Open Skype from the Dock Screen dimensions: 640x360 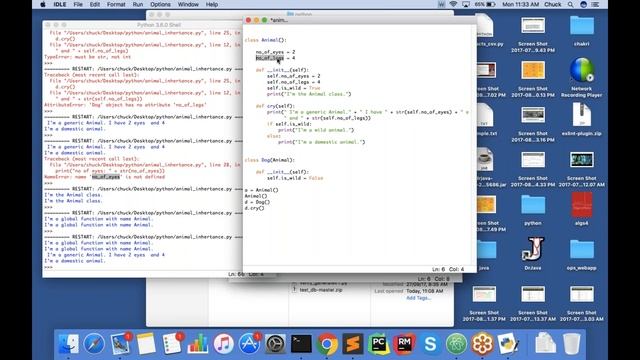pos(430,344)
